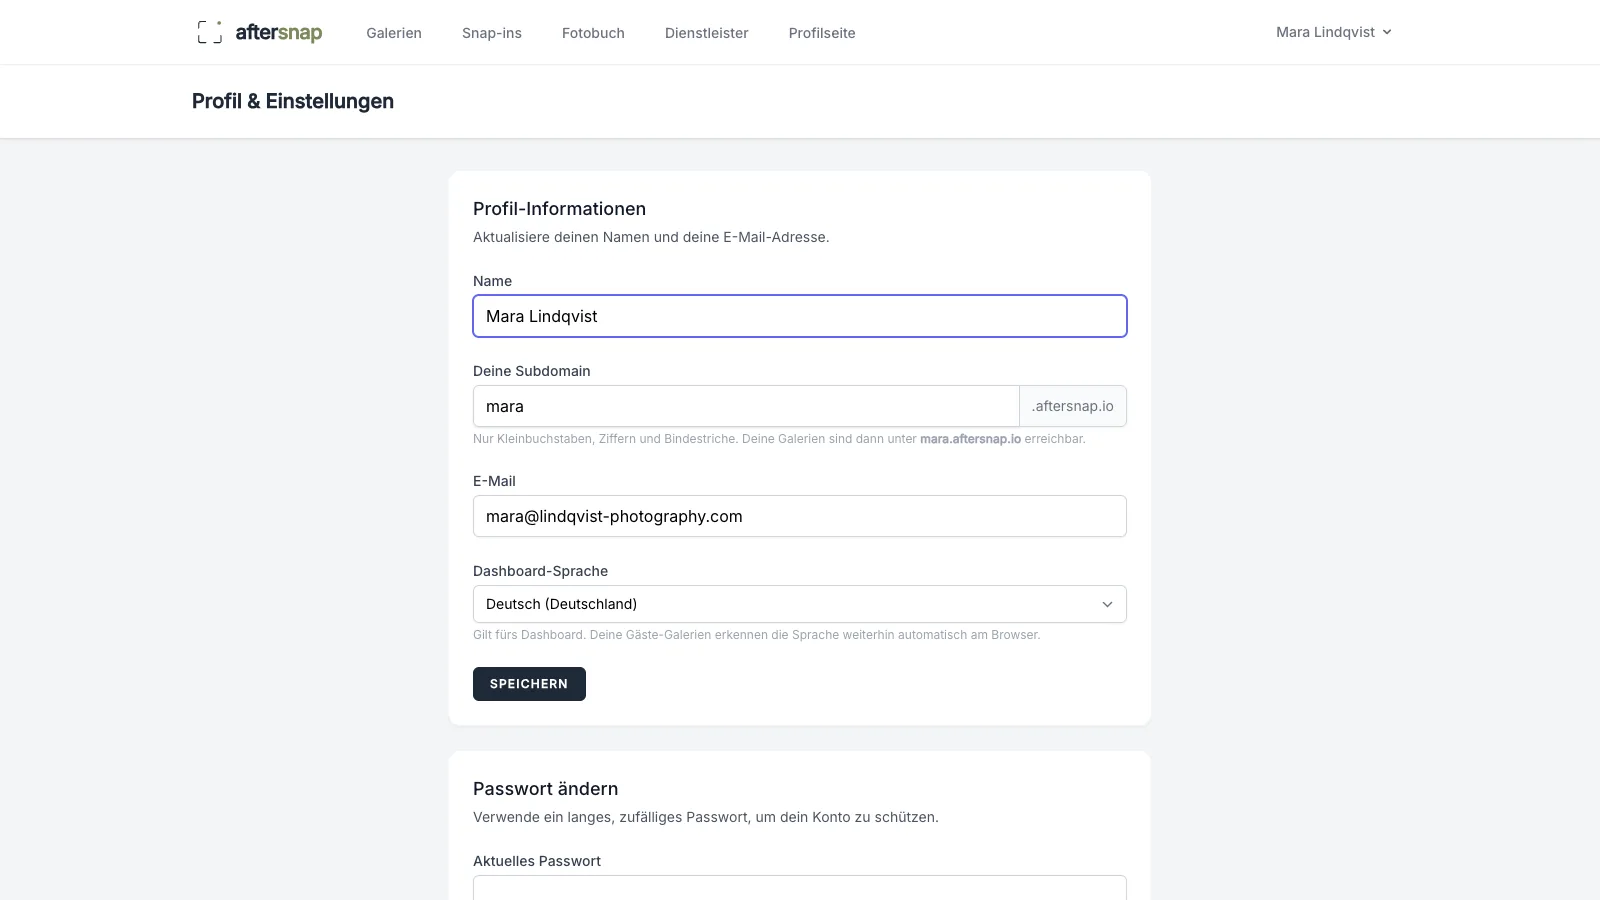Viewport: 1600px width, 900px height.
Task: Click the Aktuelles Passwort field
Action: click(800, 888)
